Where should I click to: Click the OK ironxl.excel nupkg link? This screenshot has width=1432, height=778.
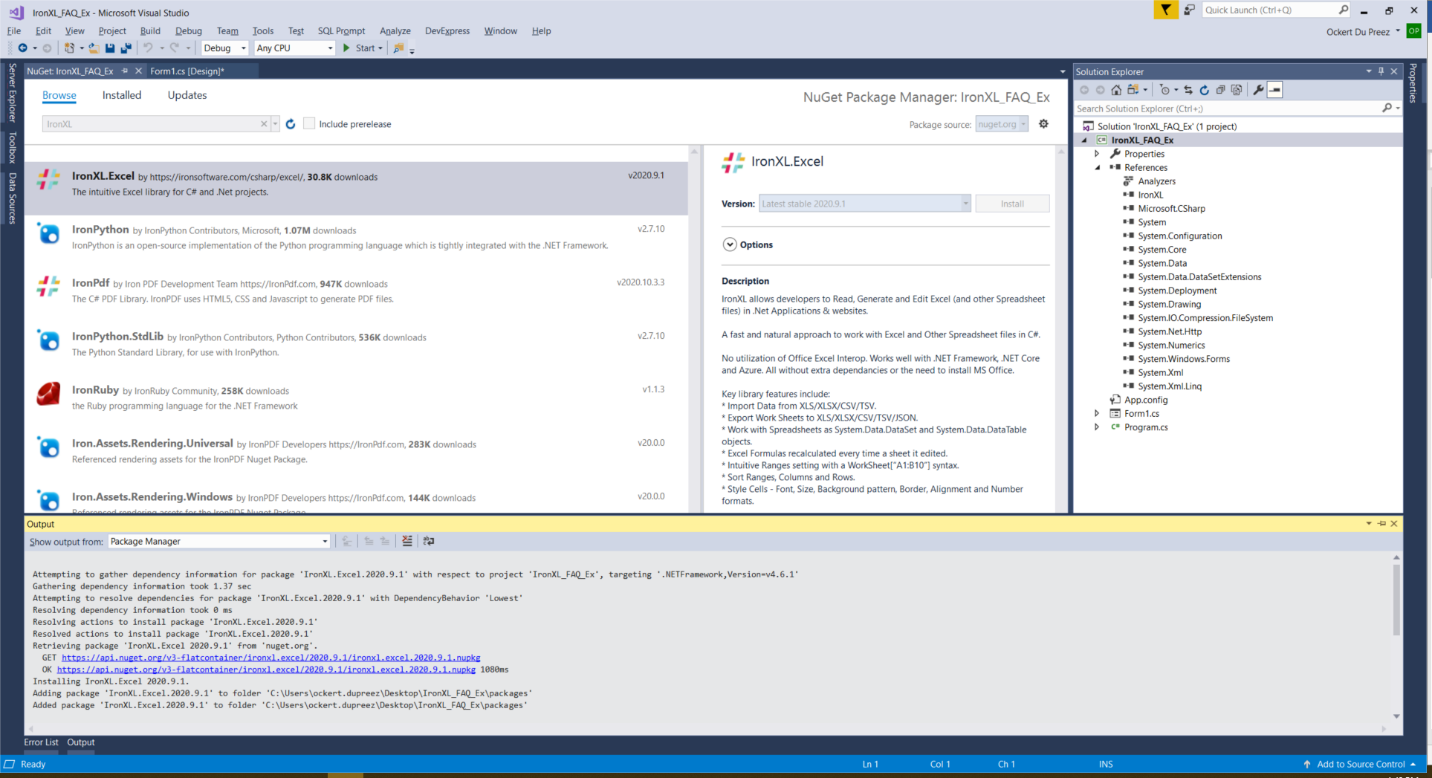coord(266,670)
